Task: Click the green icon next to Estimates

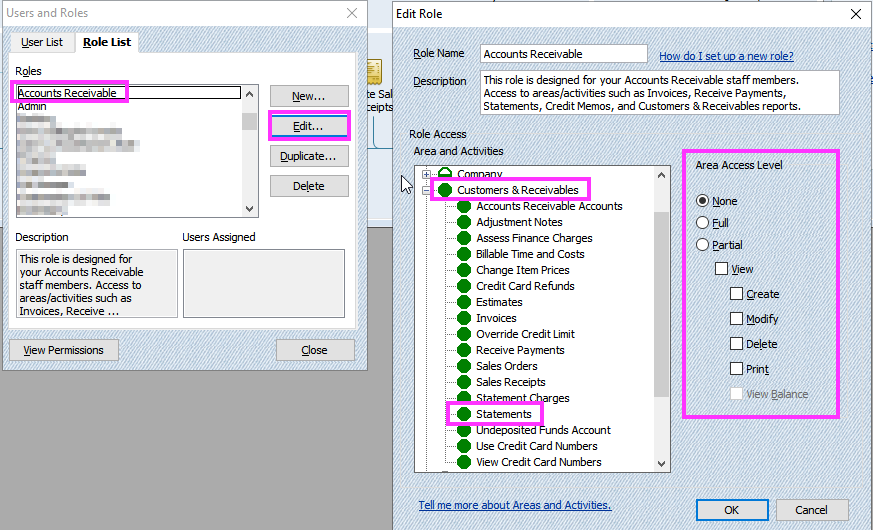Action: pos(464,302)
